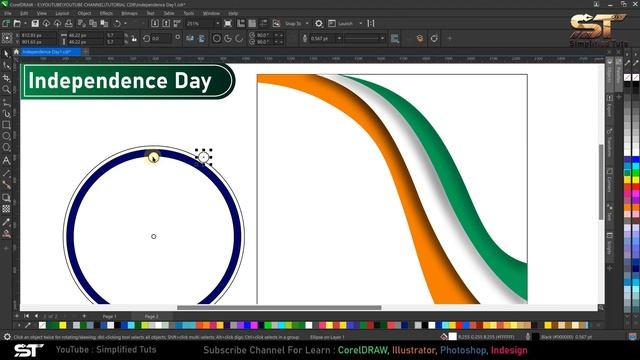Screen dimensions: 640x360
Task: Open the Snap To dropdown
Action: (x=307, y=24)
